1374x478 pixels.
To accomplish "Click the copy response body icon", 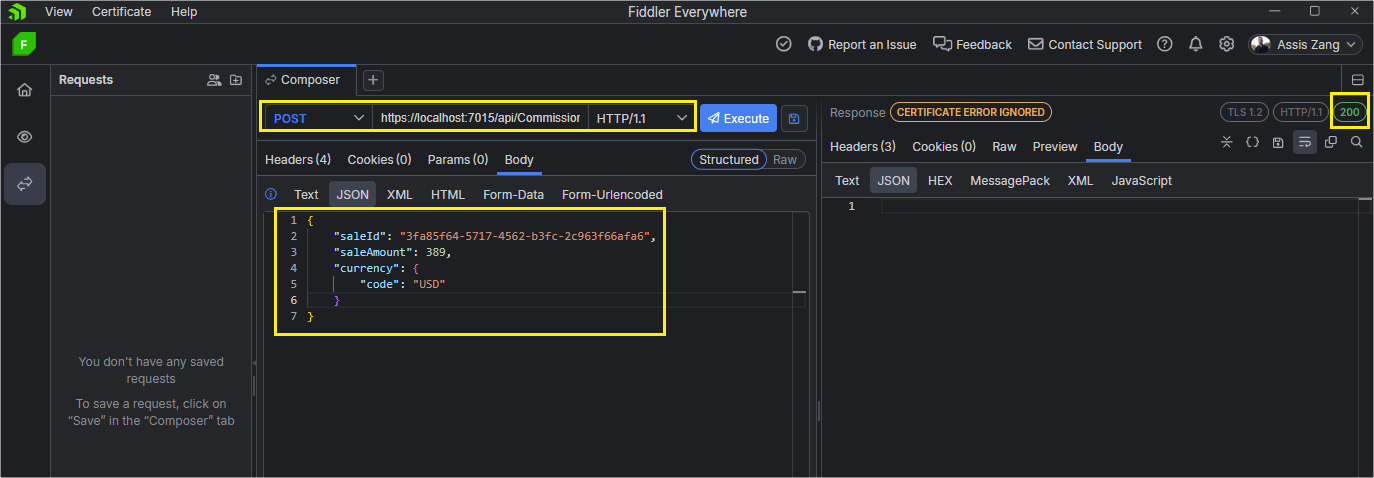I will tap(1330, 142).
